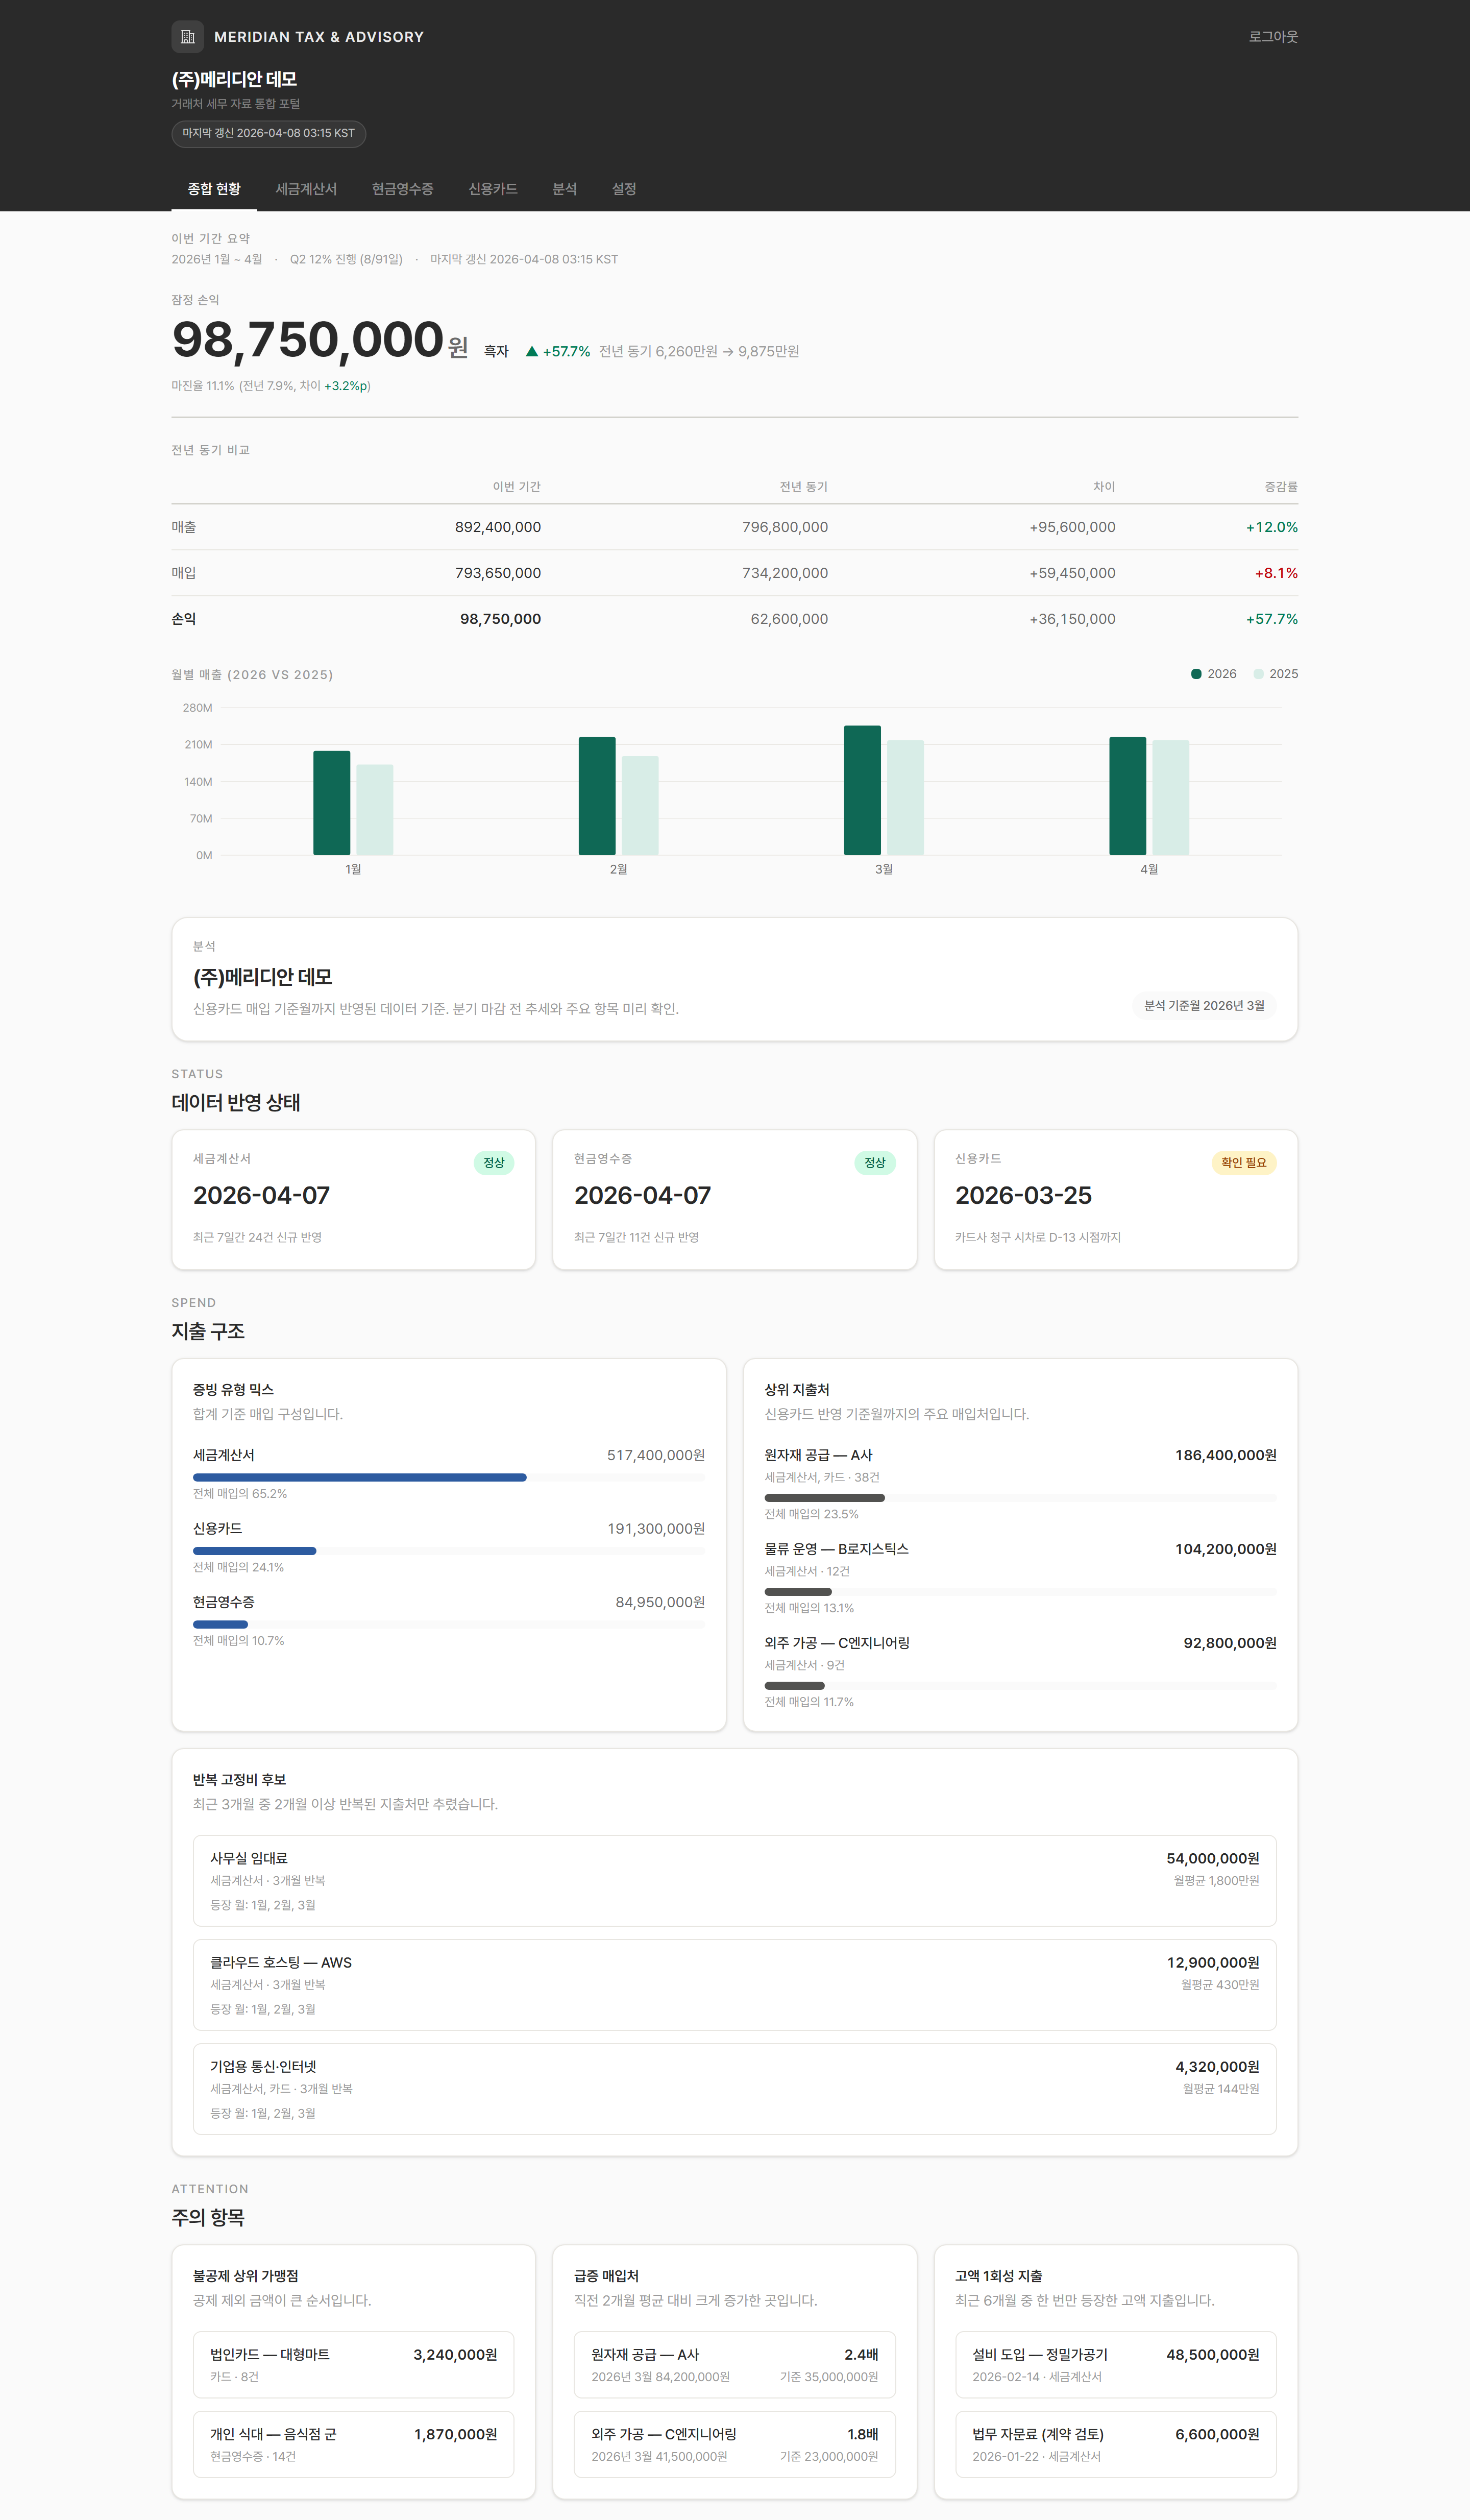Select the 신용카드 tab
This screenshot has height=2520, width=1470.
point(492,189)
